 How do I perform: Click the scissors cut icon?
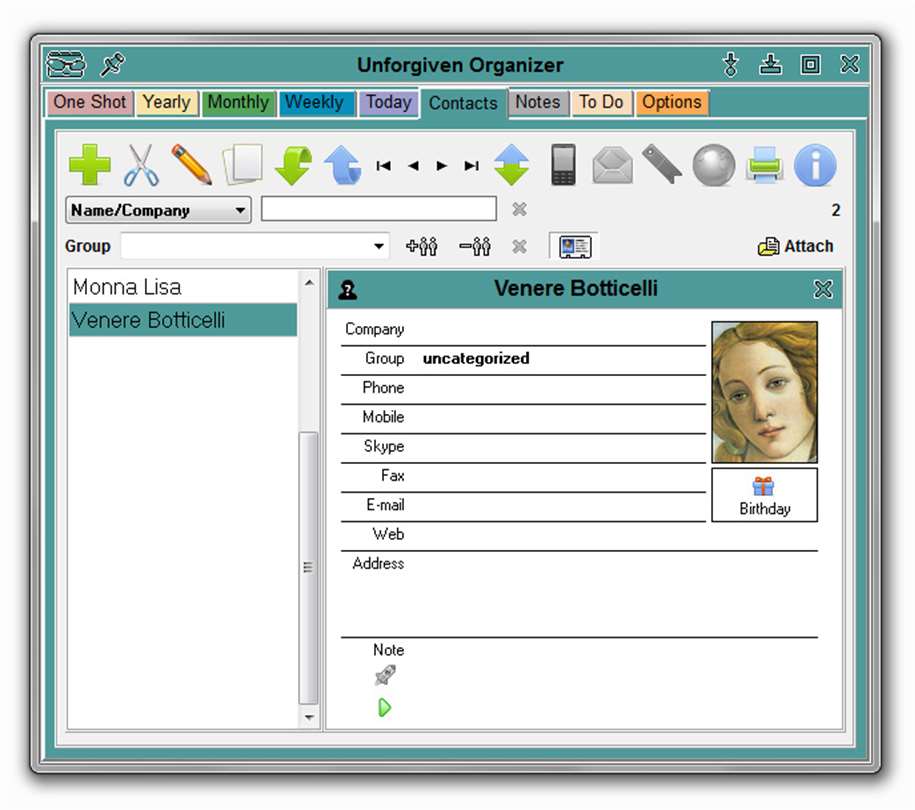pos(141,165)
